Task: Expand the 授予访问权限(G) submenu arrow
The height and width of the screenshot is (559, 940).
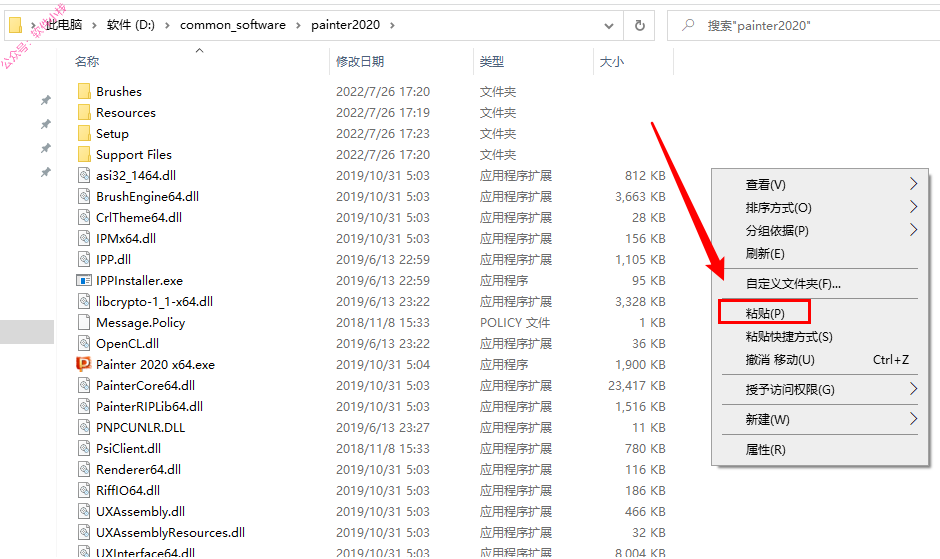Action: (x=913, y=389)
